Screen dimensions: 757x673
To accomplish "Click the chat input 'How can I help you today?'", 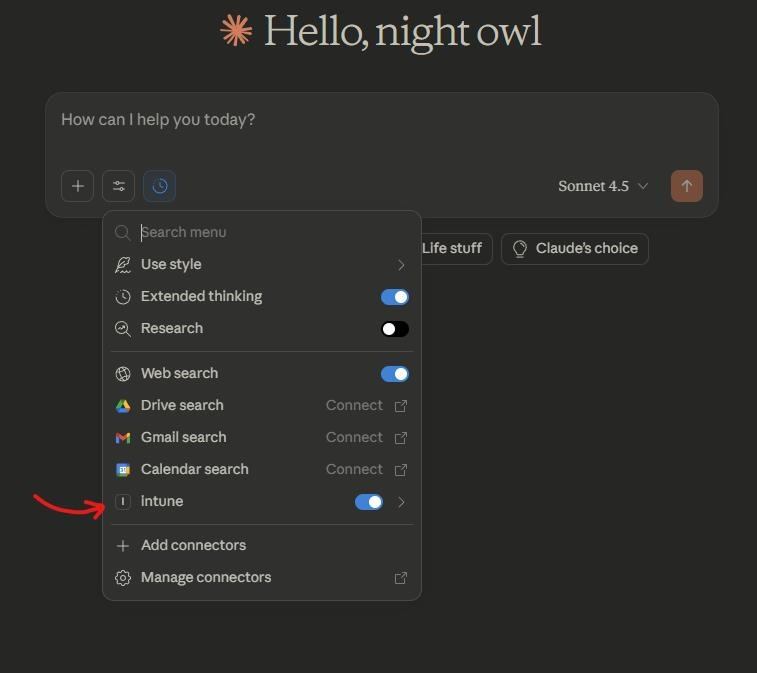I will pyautogui.click(x=158, y=119).
